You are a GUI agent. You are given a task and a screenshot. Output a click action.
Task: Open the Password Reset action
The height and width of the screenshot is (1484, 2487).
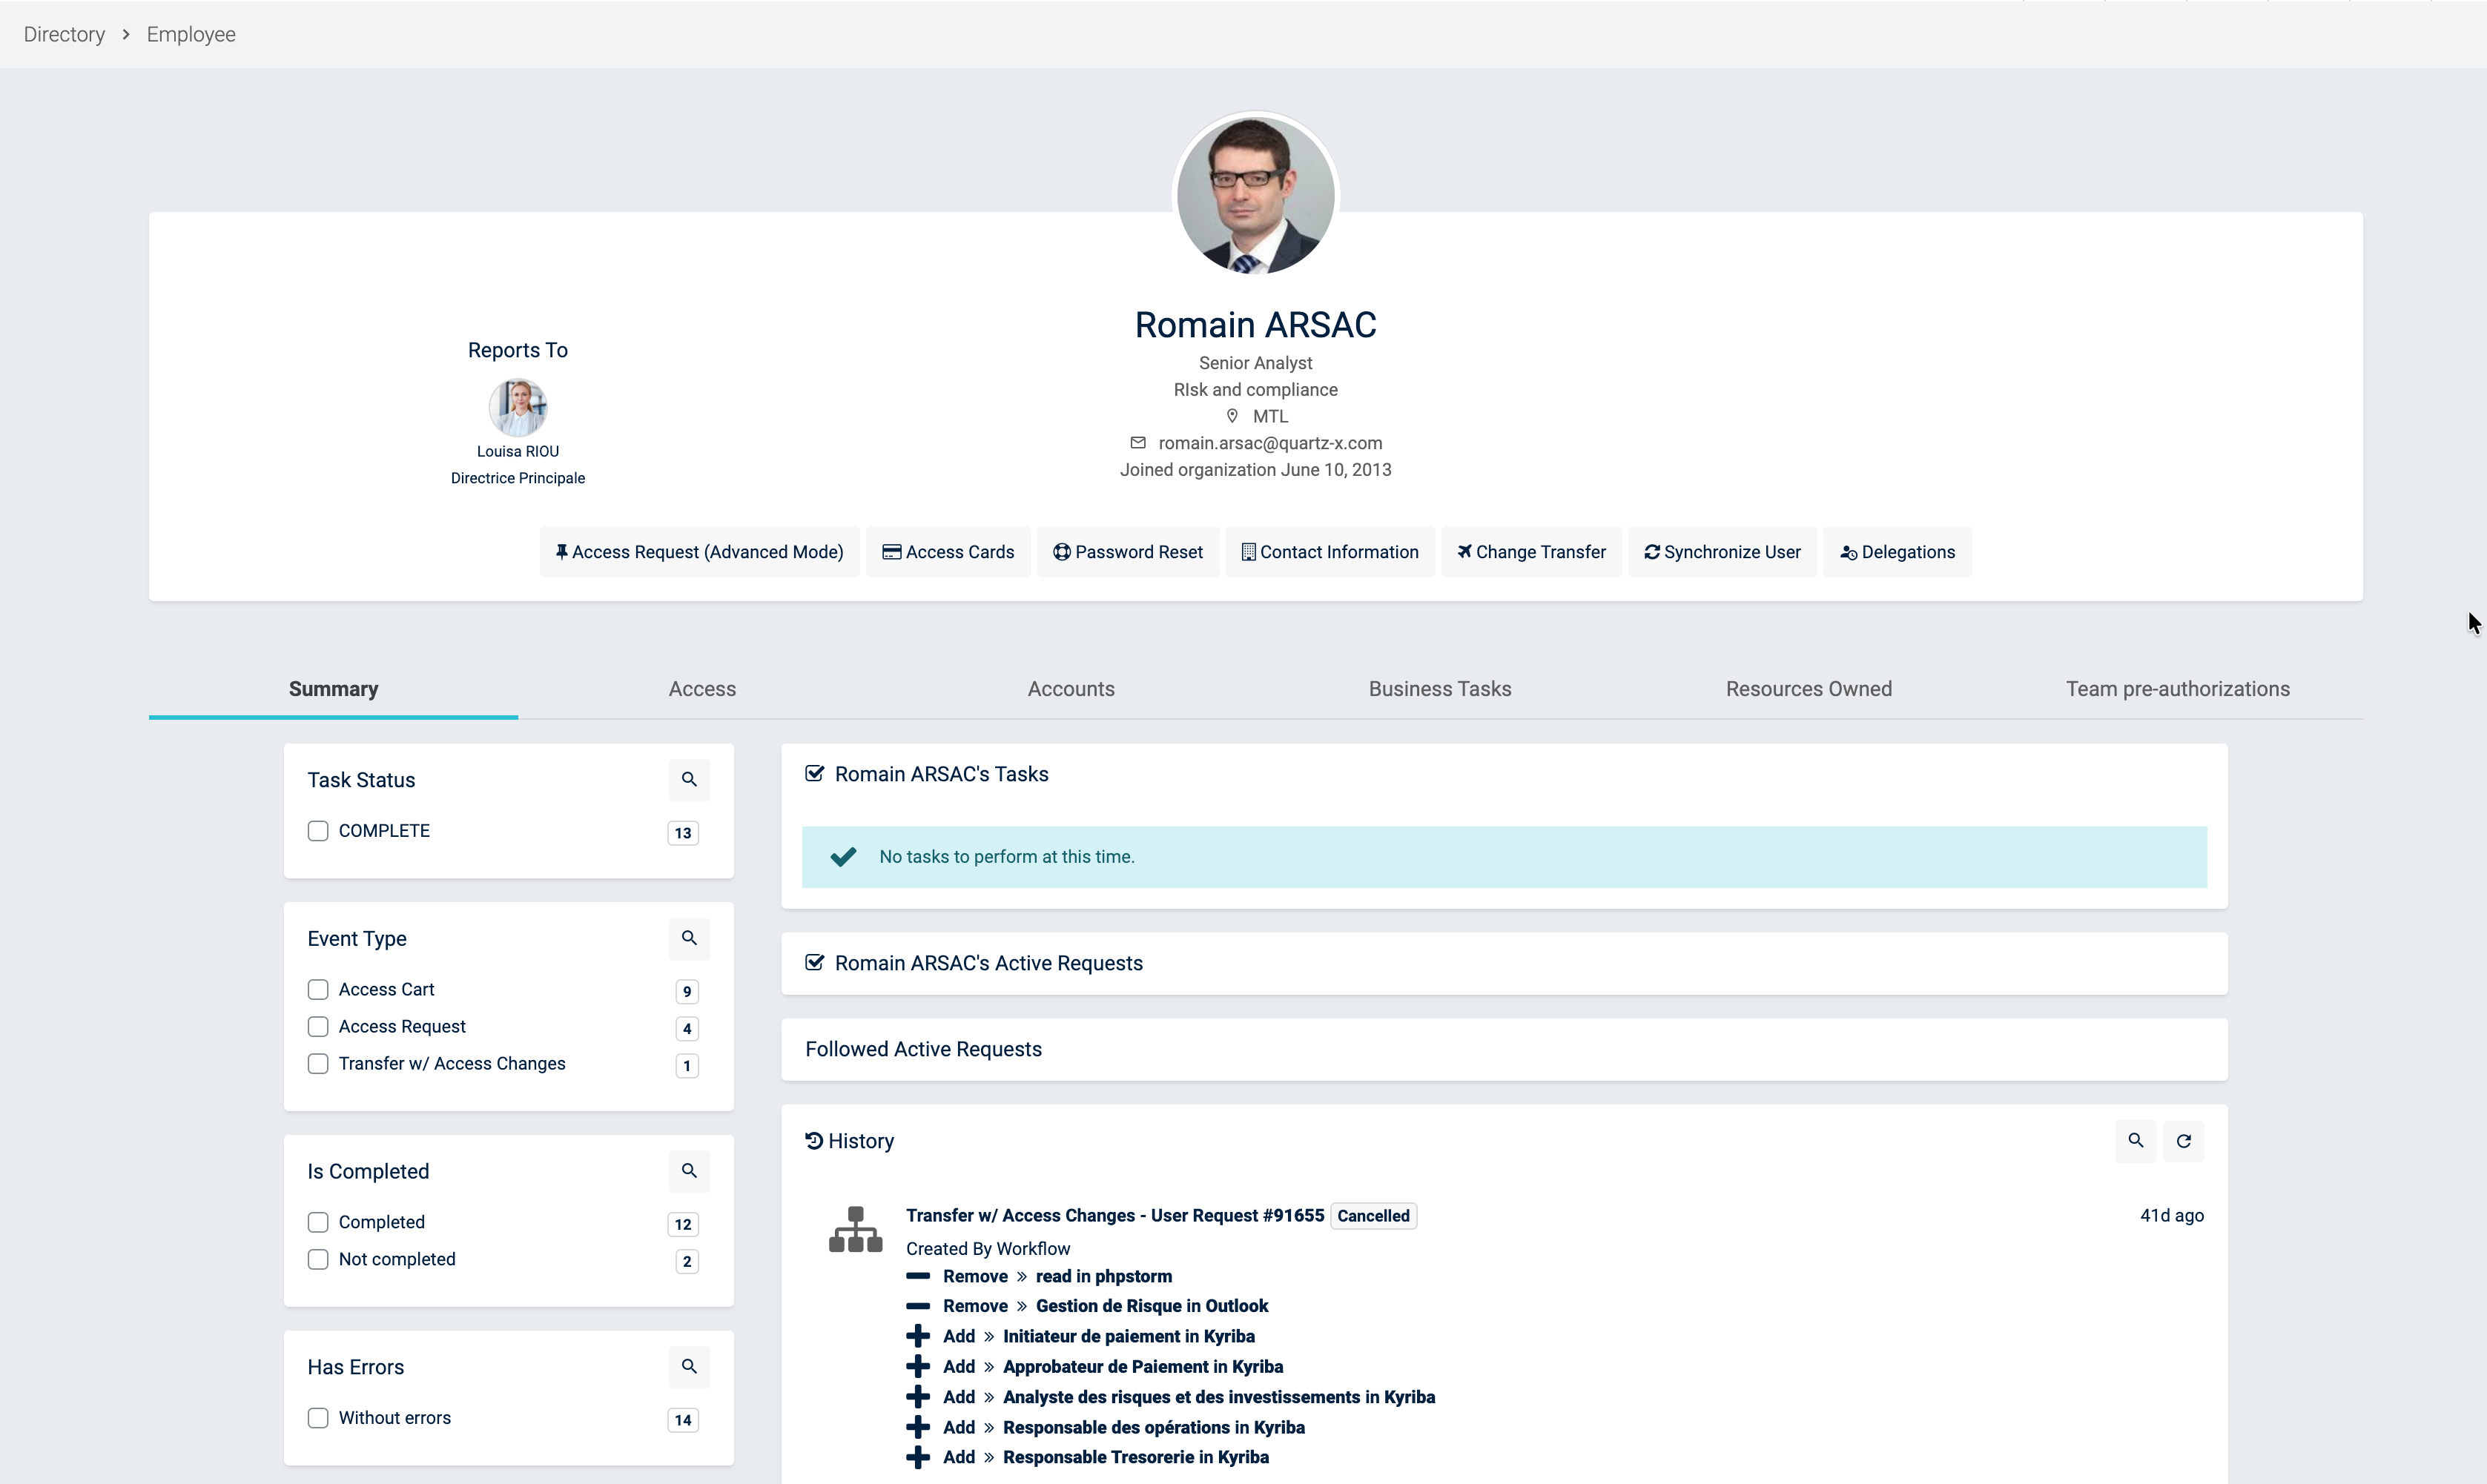pyautogui.click(x=1128, y=552)
